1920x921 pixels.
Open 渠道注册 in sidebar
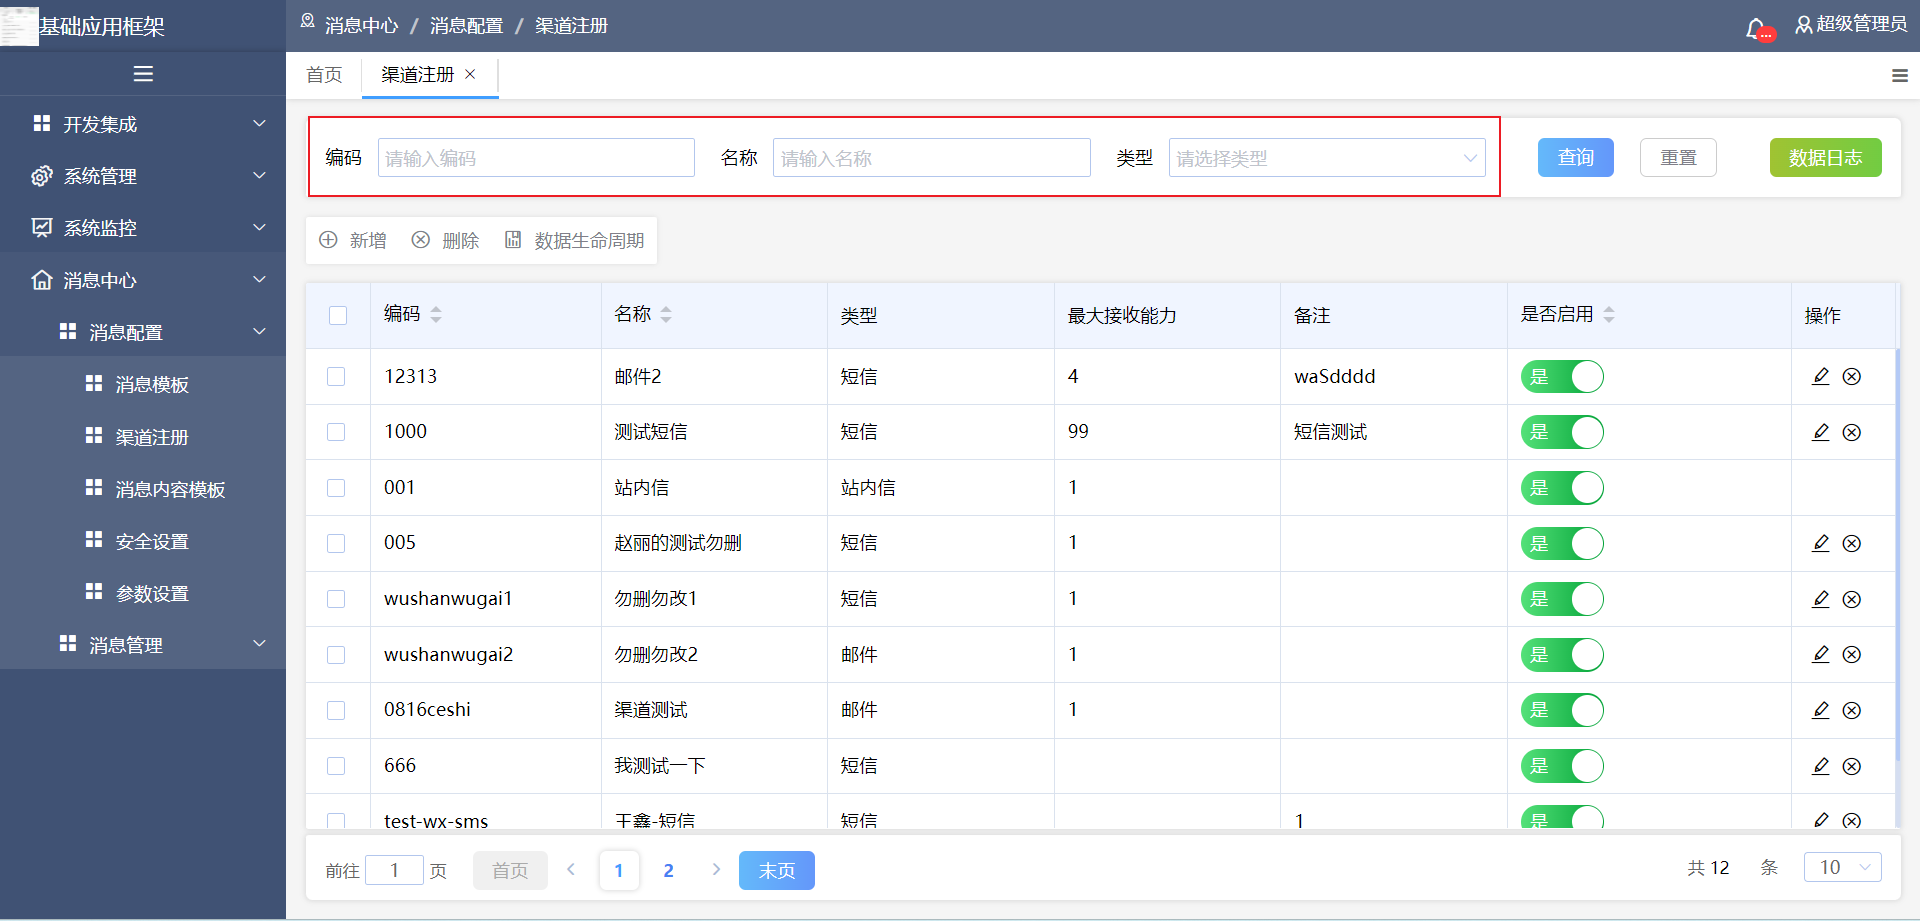coord(143,437)
